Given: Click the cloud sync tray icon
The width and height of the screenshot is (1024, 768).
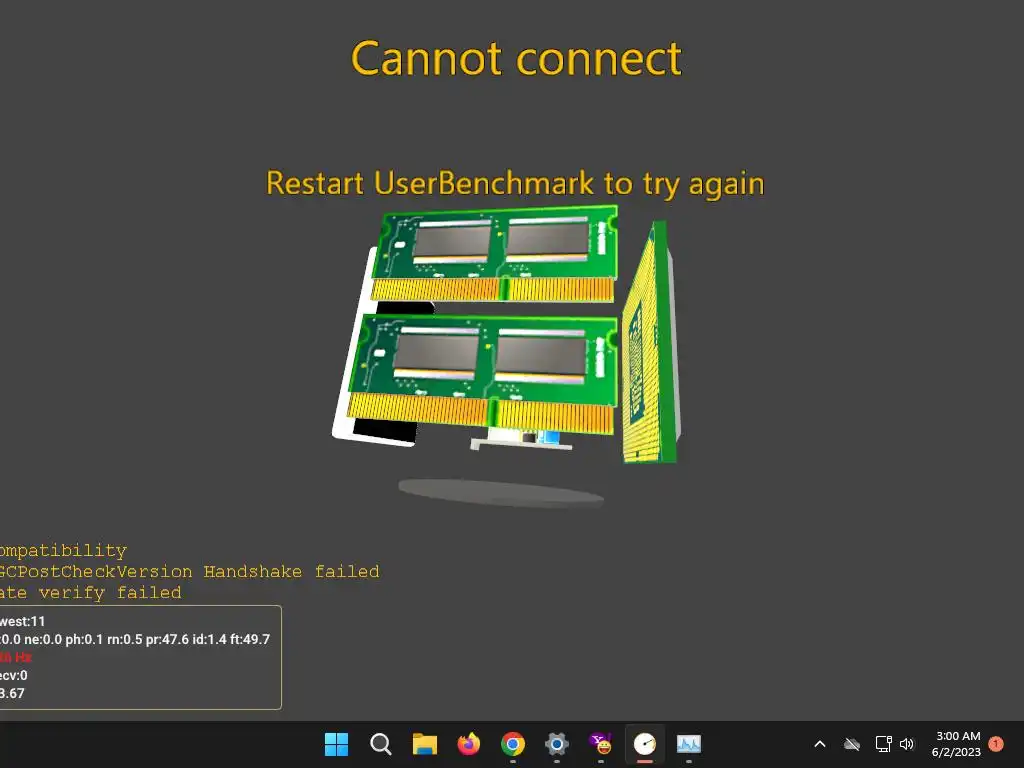Looking at the screenshot, I should point(852,744).
